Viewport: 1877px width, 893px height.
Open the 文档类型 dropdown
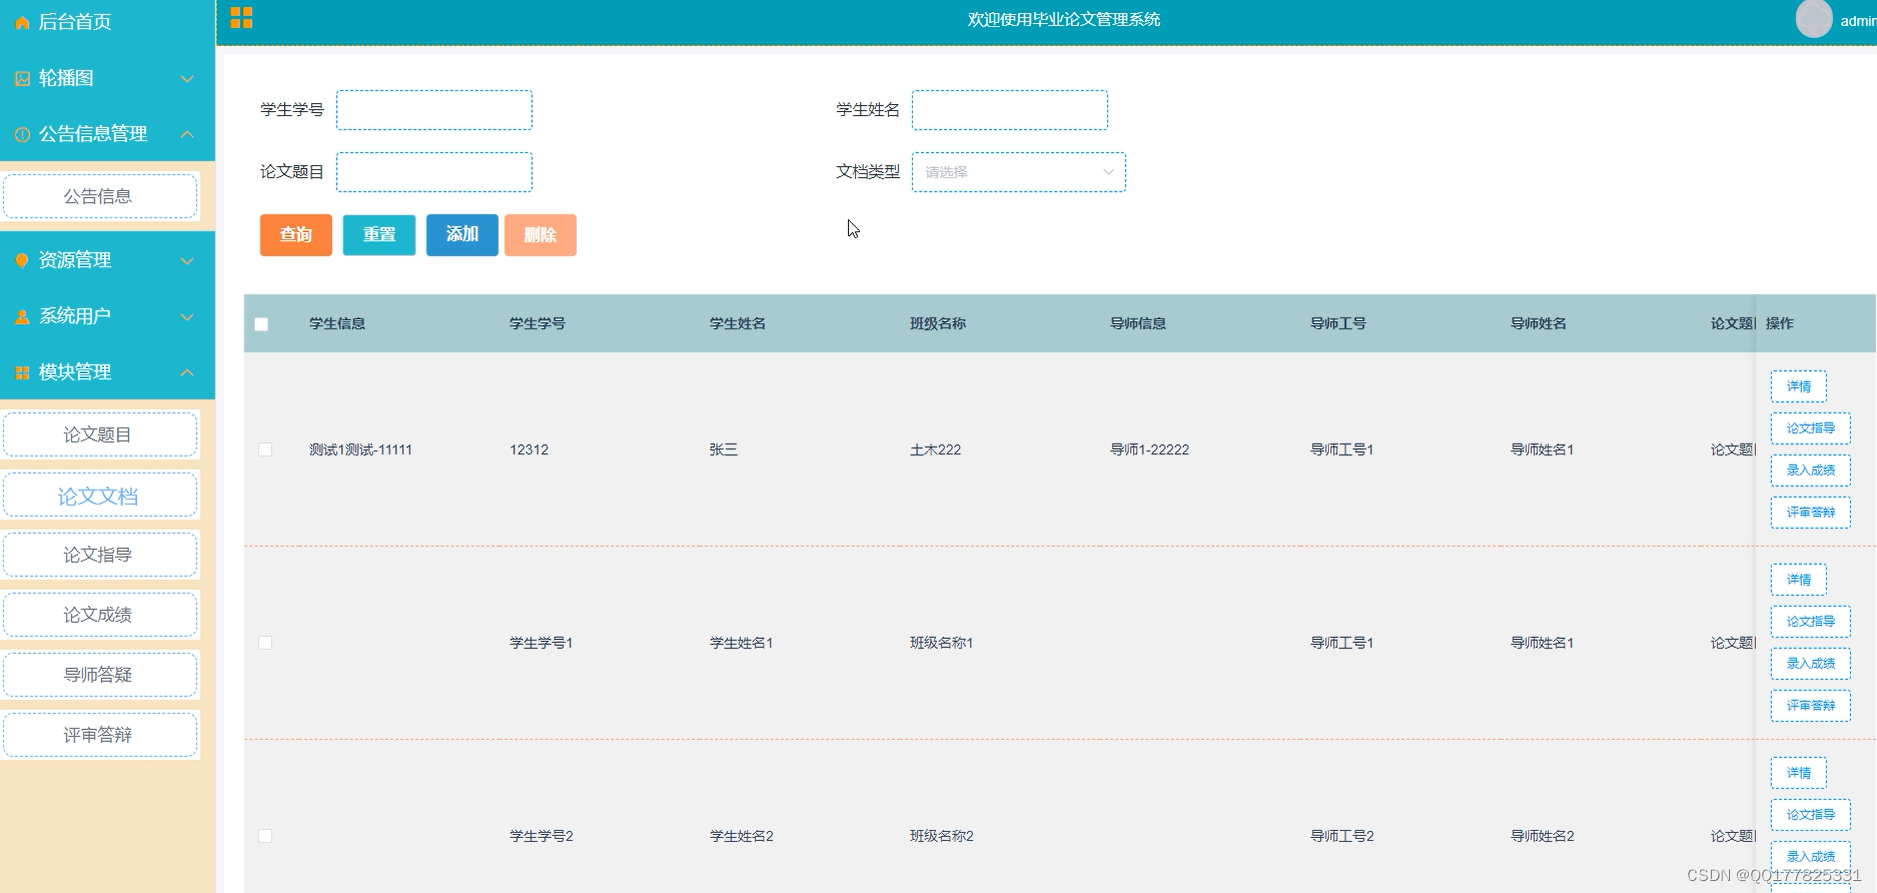click(1018, 172)
